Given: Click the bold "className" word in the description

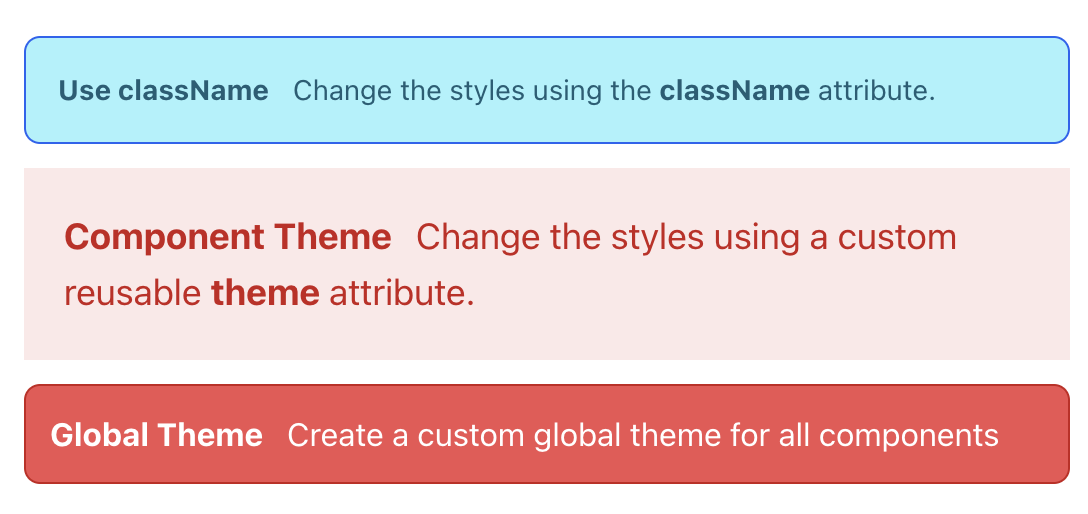Looking at the screenshot, I should click(x=734, y=91).
